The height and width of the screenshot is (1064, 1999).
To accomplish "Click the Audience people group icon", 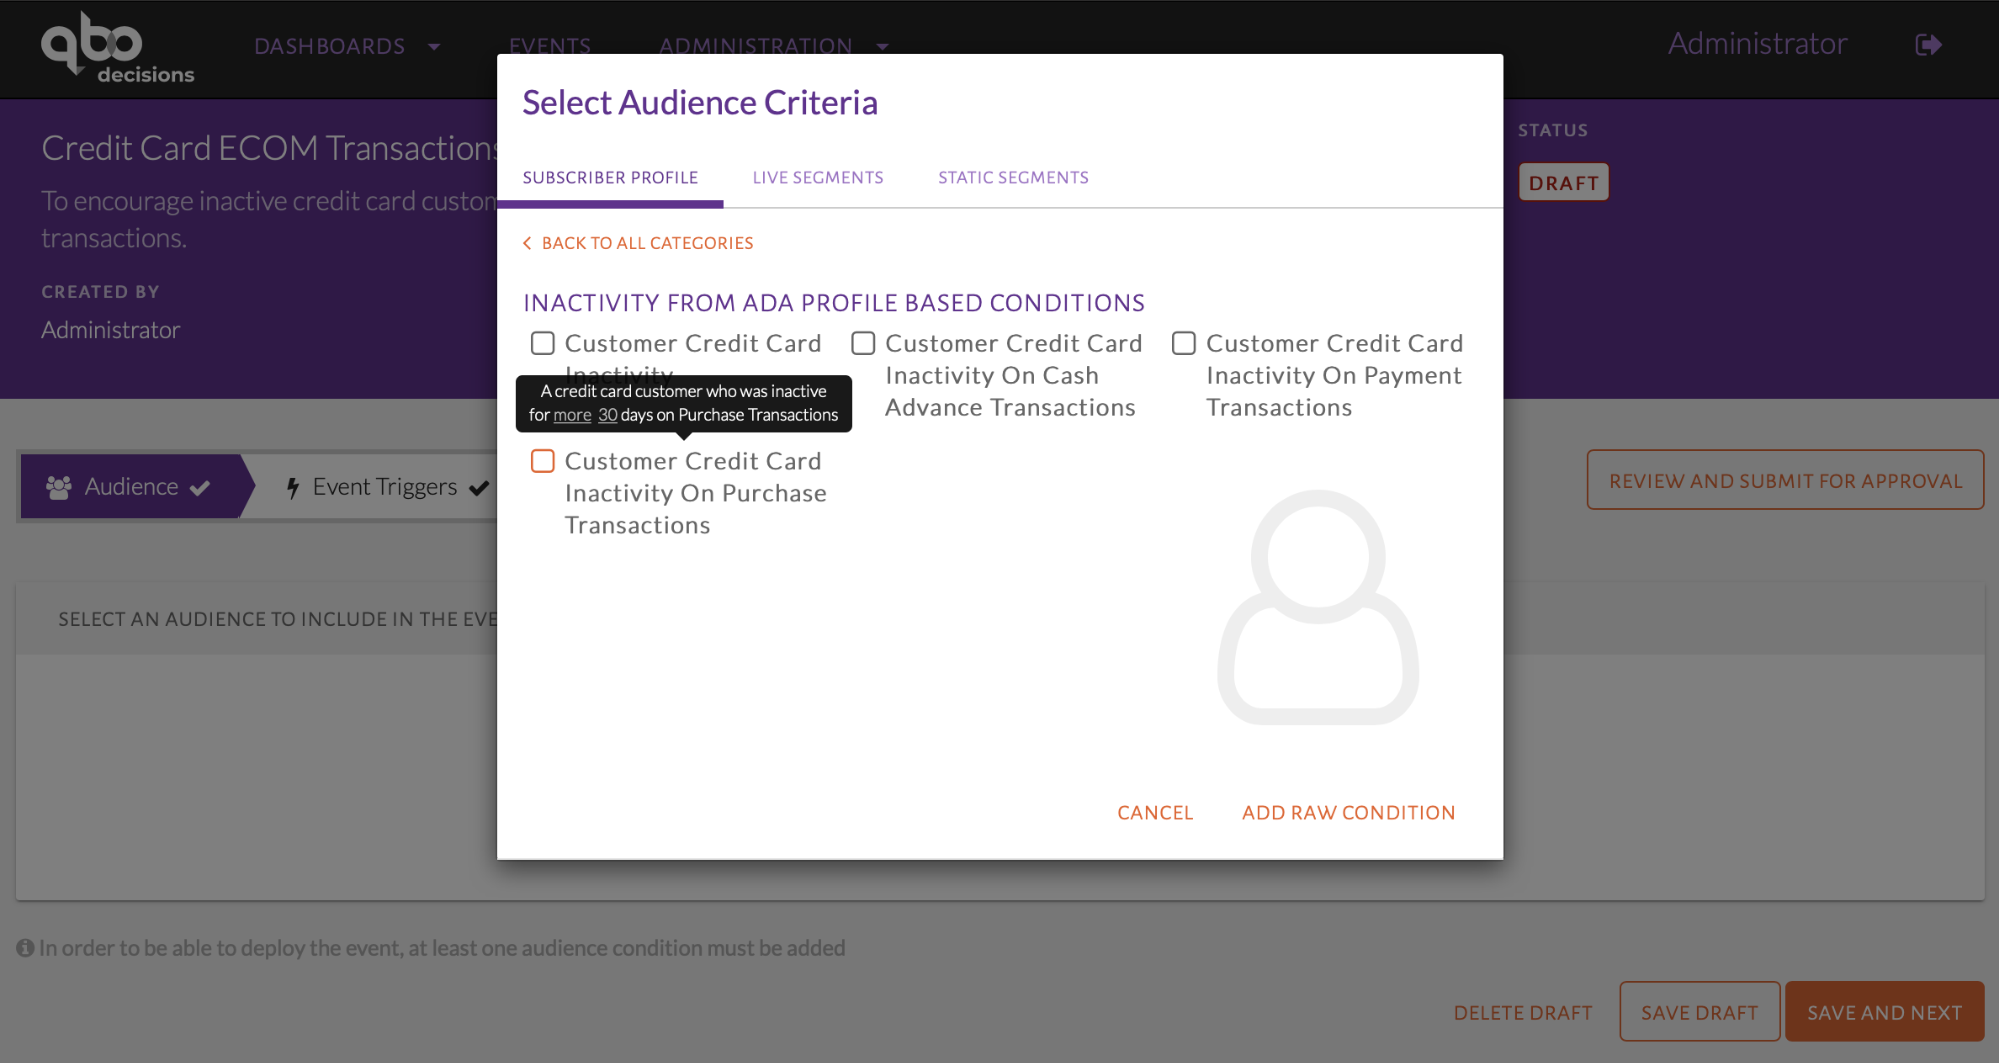I will point(59,487).
